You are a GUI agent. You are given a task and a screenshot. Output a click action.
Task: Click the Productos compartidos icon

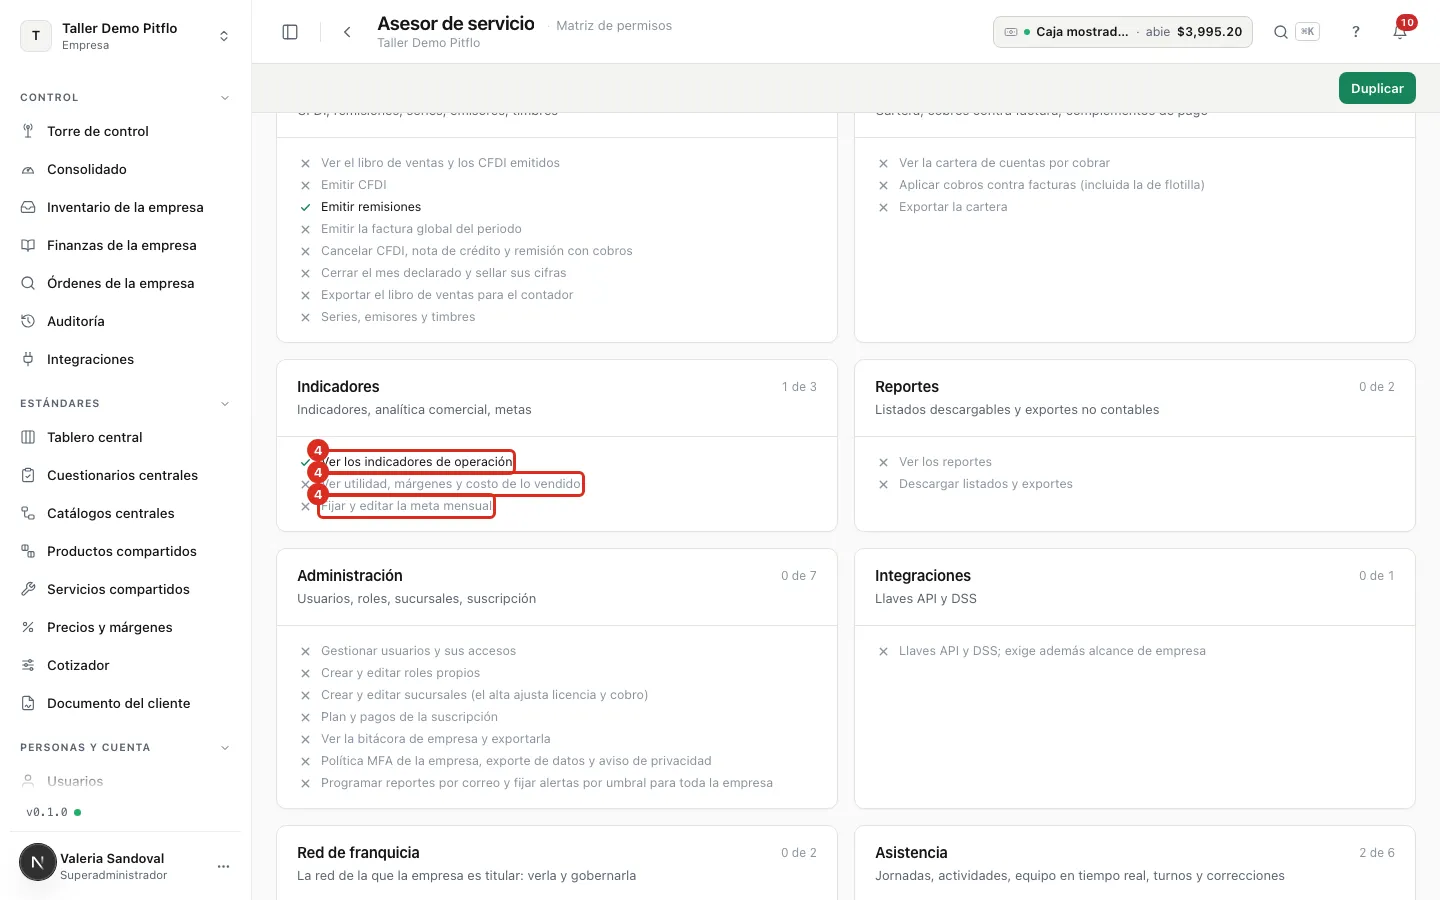coord(28,552)
